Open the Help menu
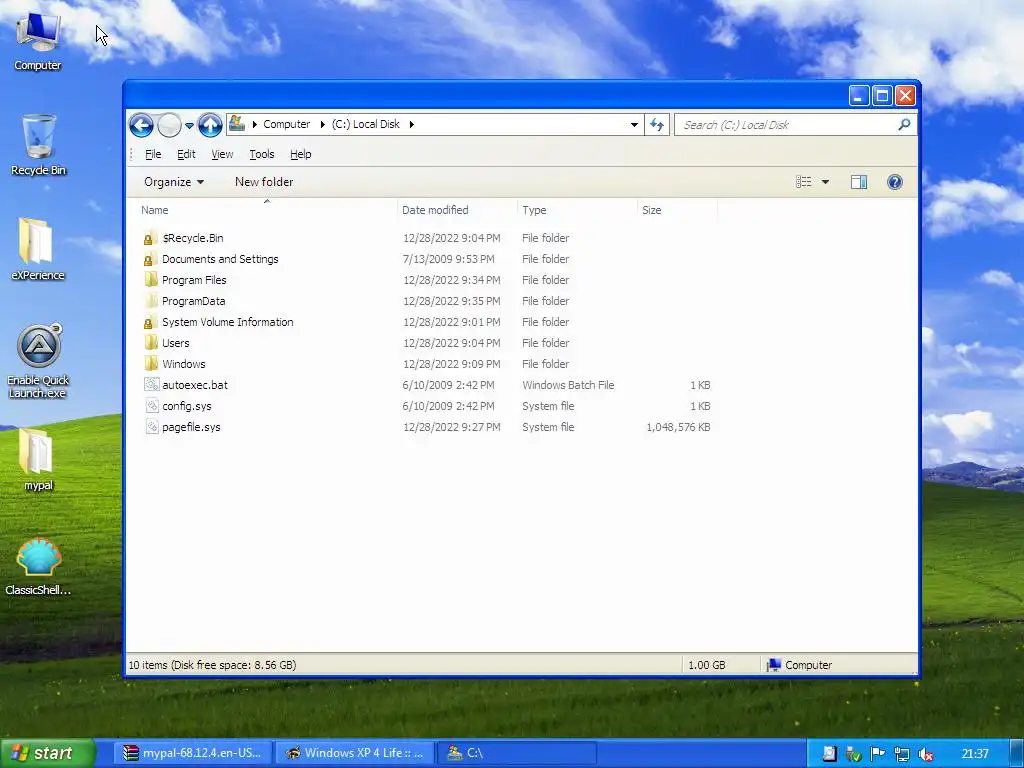This screenshot has width=1024, height=768. [x=300, y=154]
